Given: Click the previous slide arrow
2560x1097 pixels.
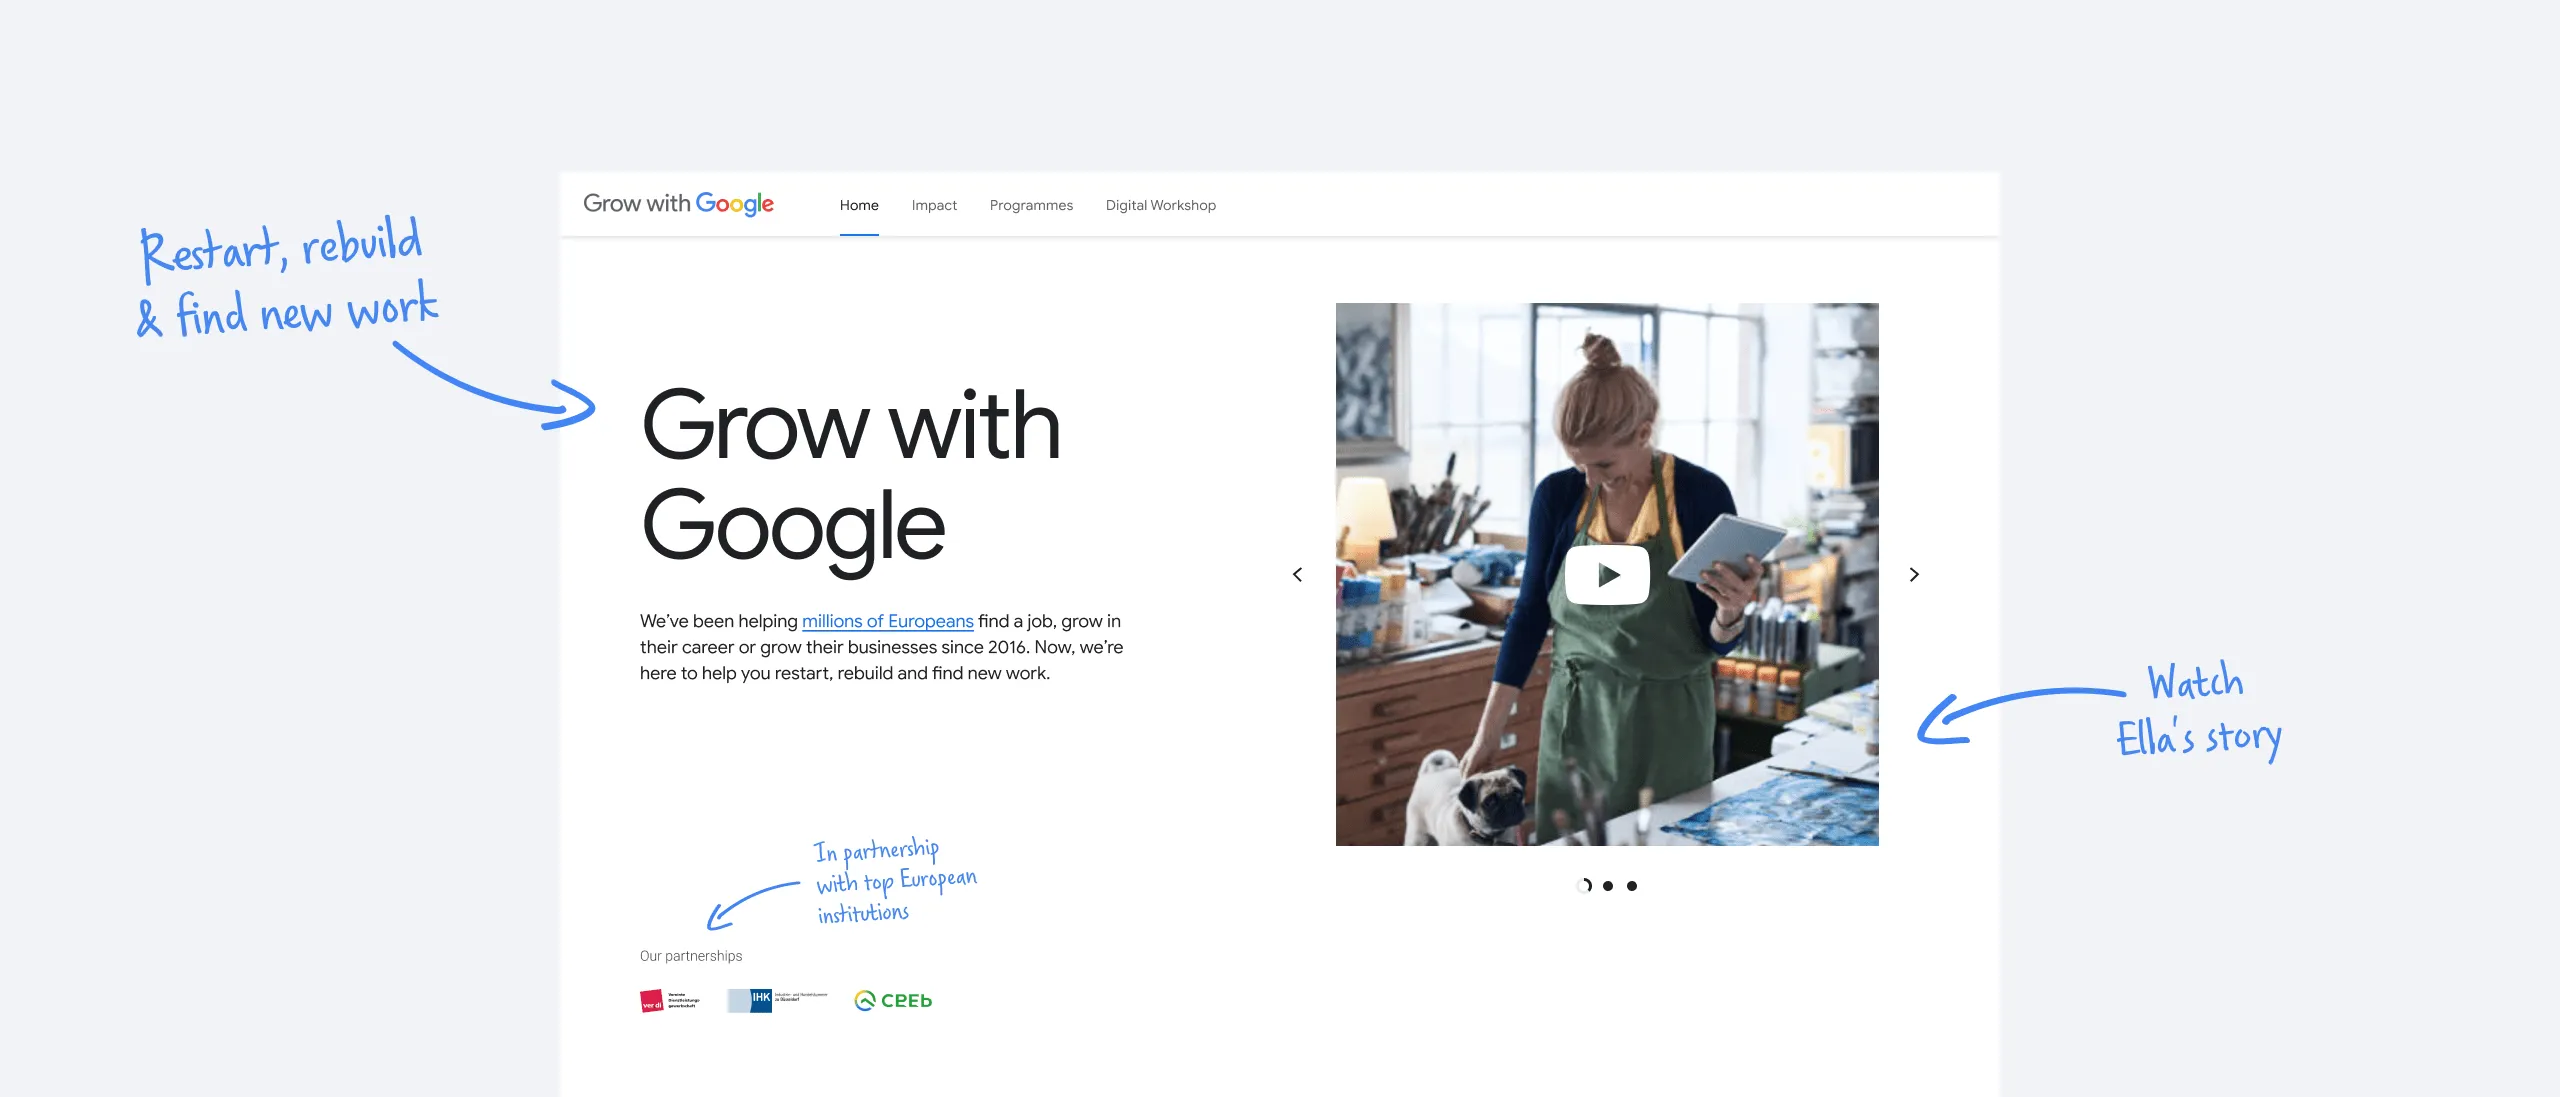Looking at the screenshot, I should [1297, 575].
